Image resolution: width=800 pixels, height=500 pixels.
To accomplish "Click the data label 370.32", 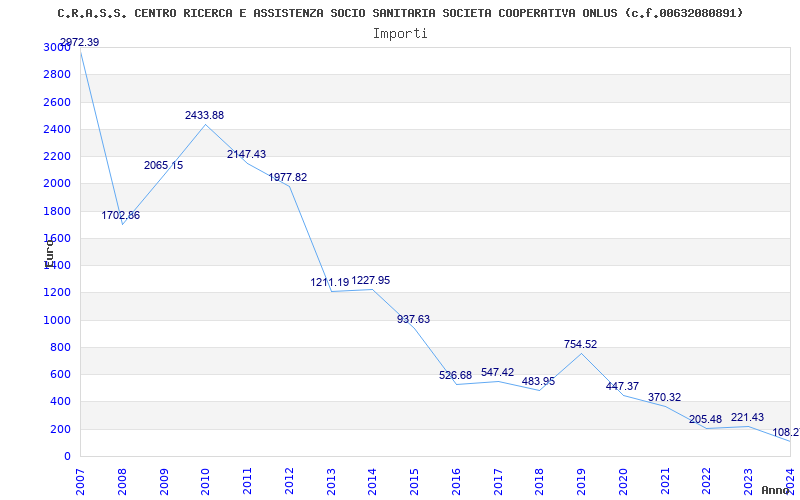I will [664, 397].
